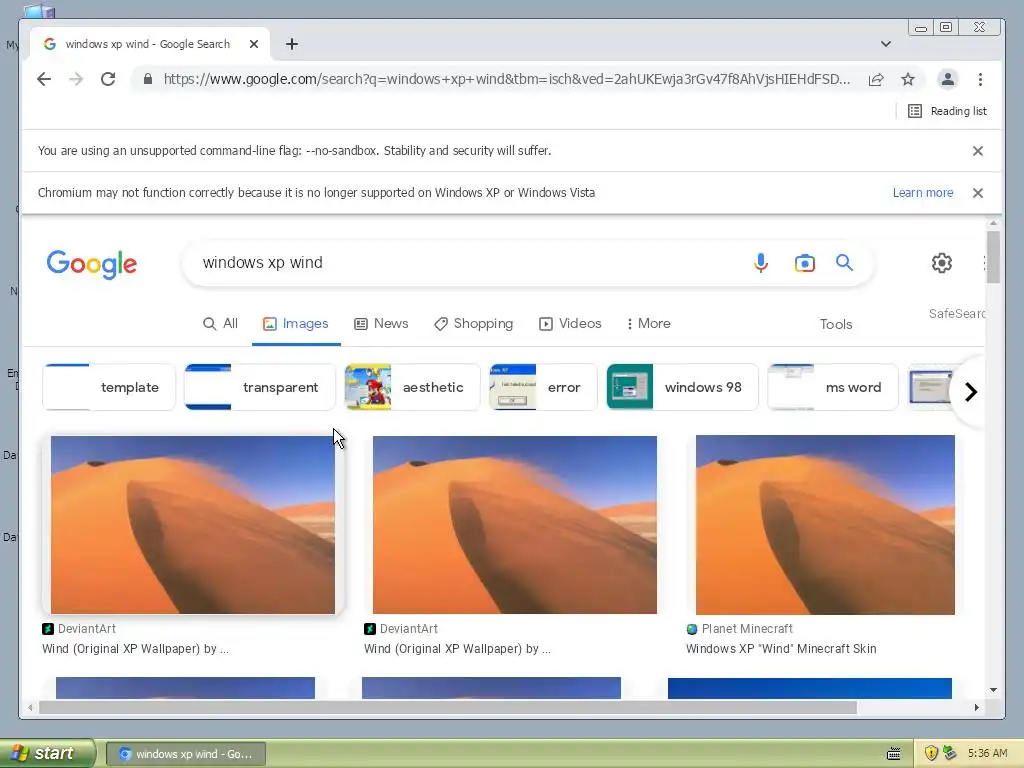This screenshot has width=1024, height=768.
Task: Dismiss the unsupported Windows XP notice
Action: click(x=978, y=193)
